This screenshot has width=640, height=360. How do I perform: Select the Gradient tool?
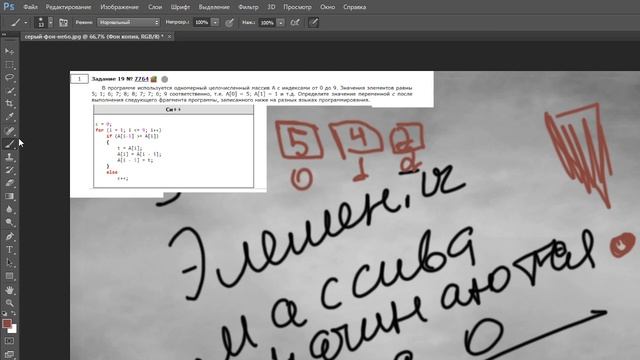pyautogui.click(x=9, y=196)
